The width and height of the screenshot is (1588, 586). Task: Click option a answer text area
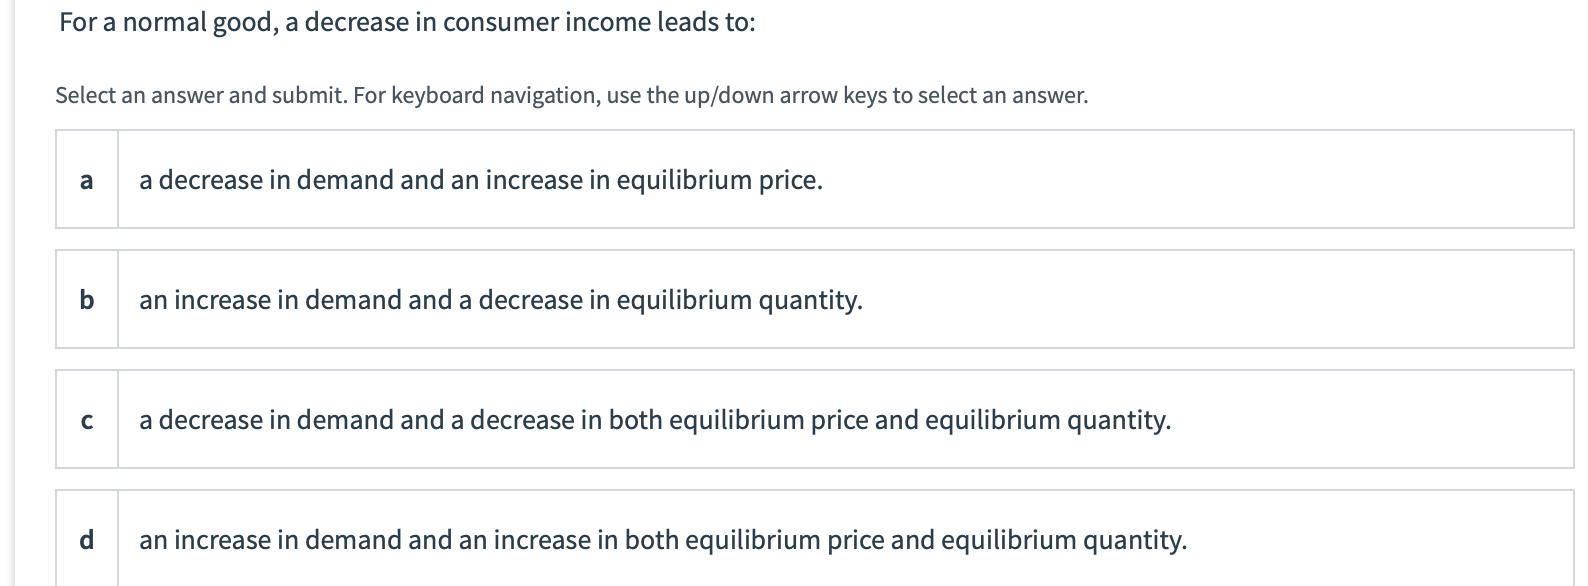click(x=480, y=180)
